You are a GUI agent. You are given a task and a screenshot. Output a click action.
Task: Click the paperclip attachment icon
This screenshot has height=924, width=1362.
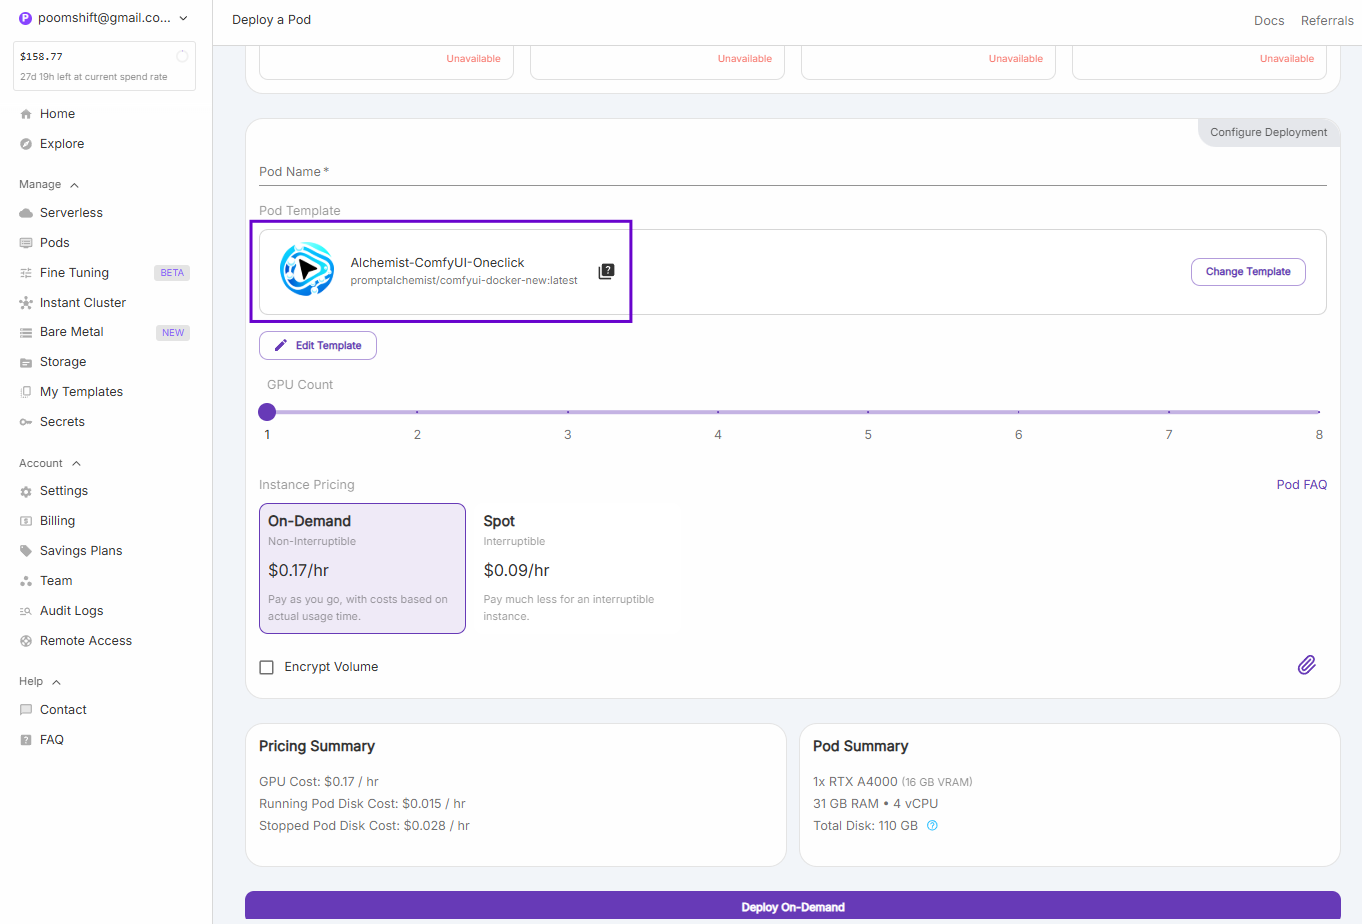click(x=1306, y=665)
